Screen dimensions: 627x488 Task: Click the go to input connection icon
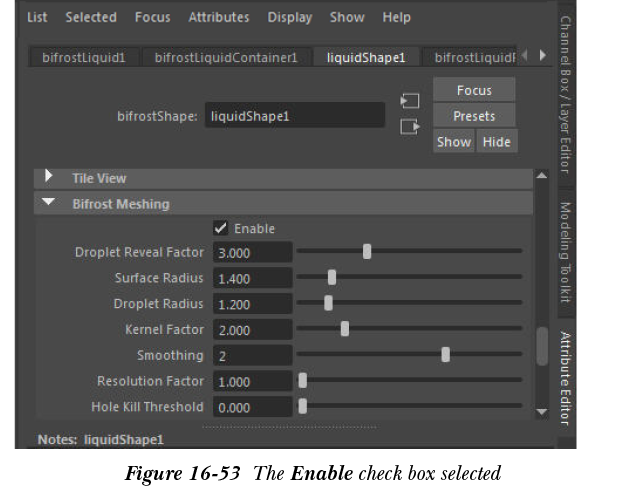[408, 102]
